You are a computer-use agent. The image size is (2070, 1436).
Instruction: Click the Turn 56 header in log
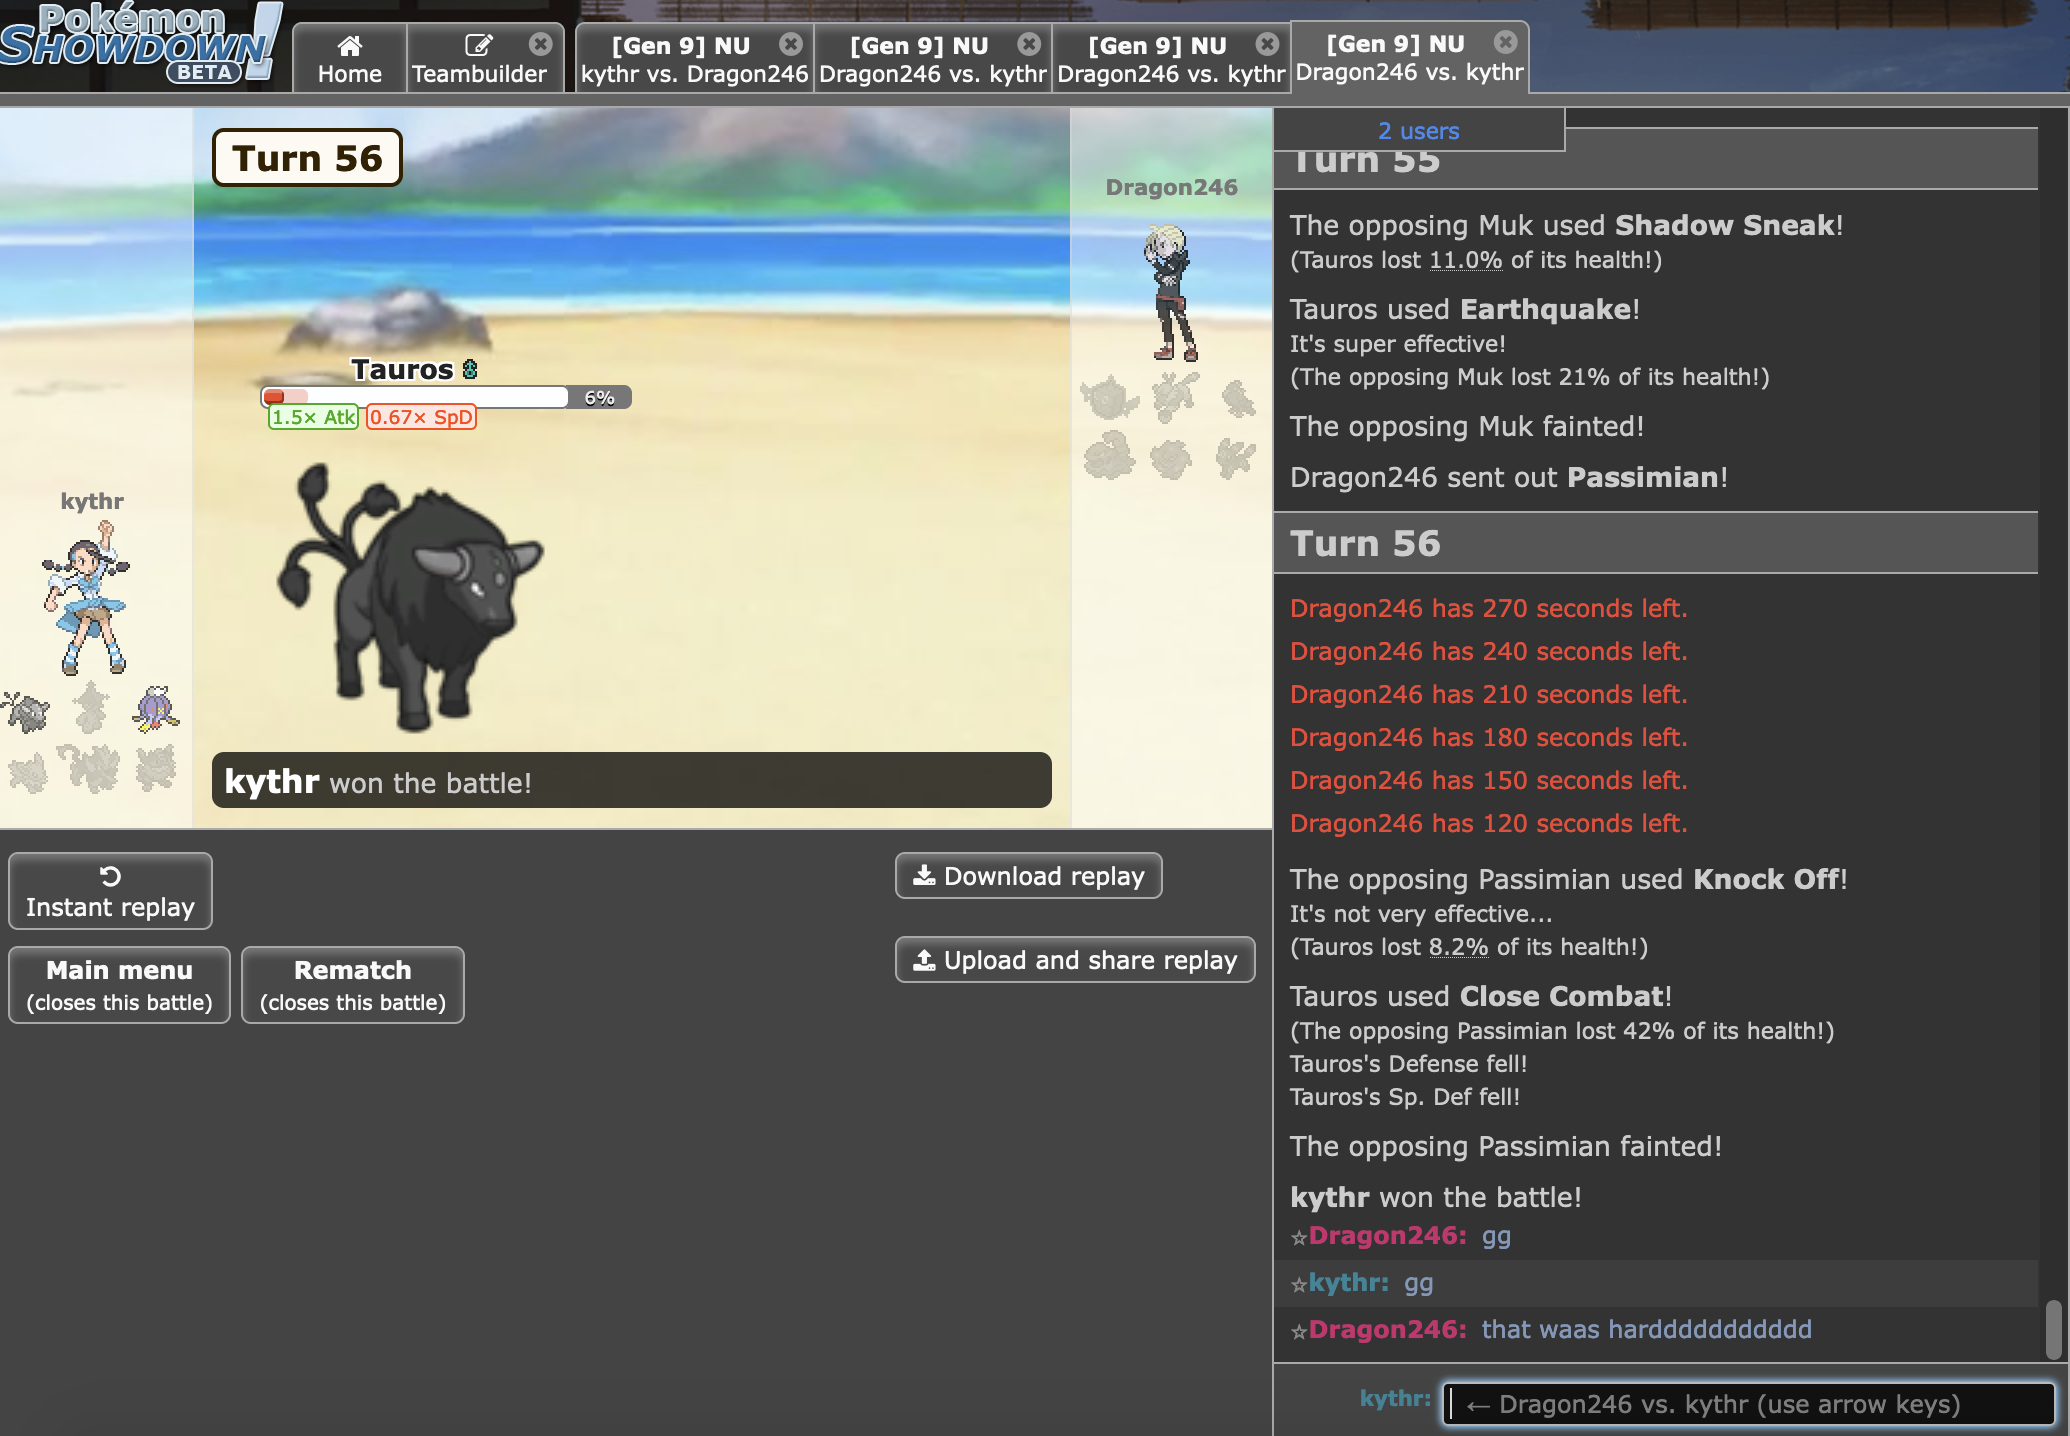(x=1655, y=543)
